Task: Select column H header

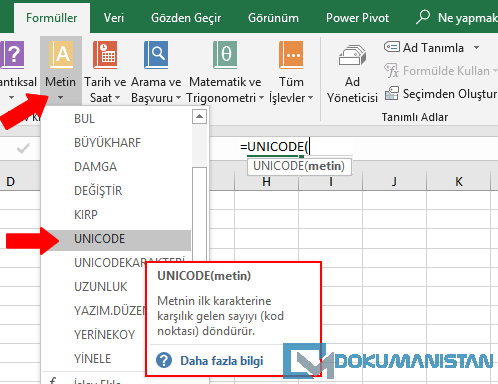Action: pyautogui.click(x=266, y=182)
